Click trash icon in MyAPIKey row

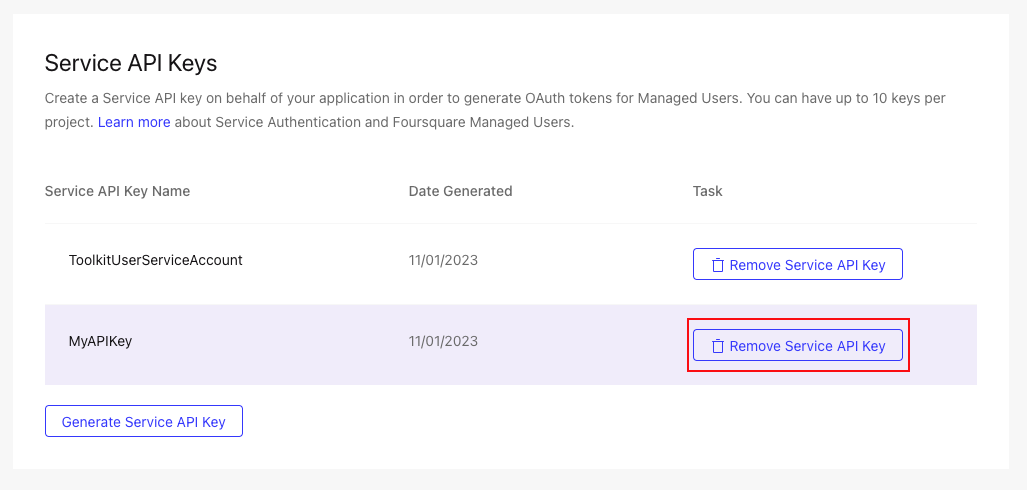[718, 346]
